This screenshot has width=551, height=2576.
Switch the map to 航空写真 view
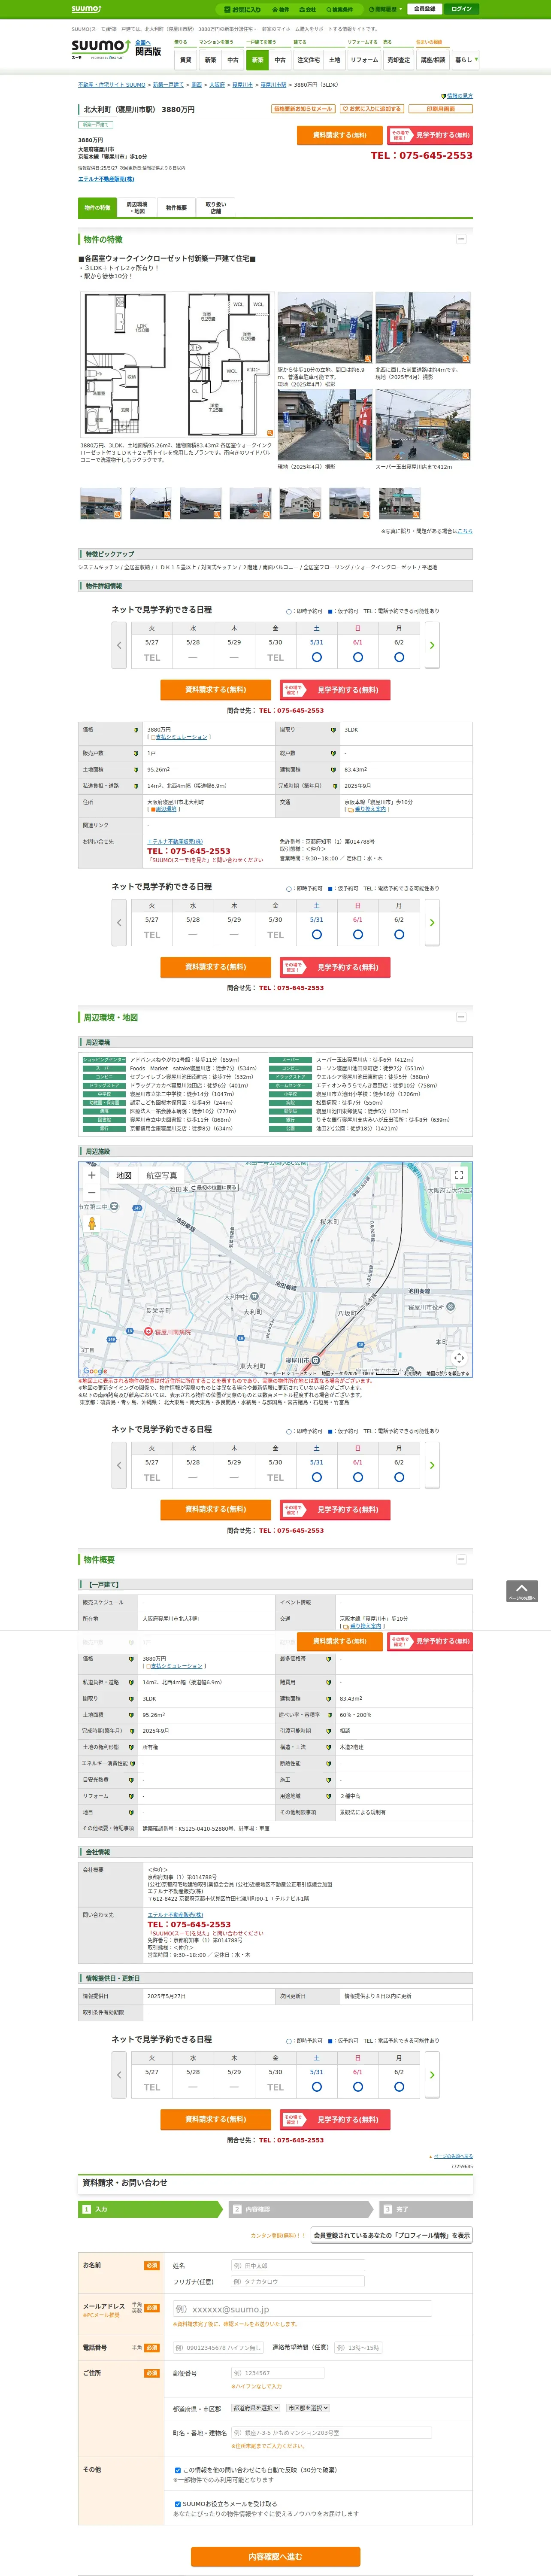(162, 1176)
